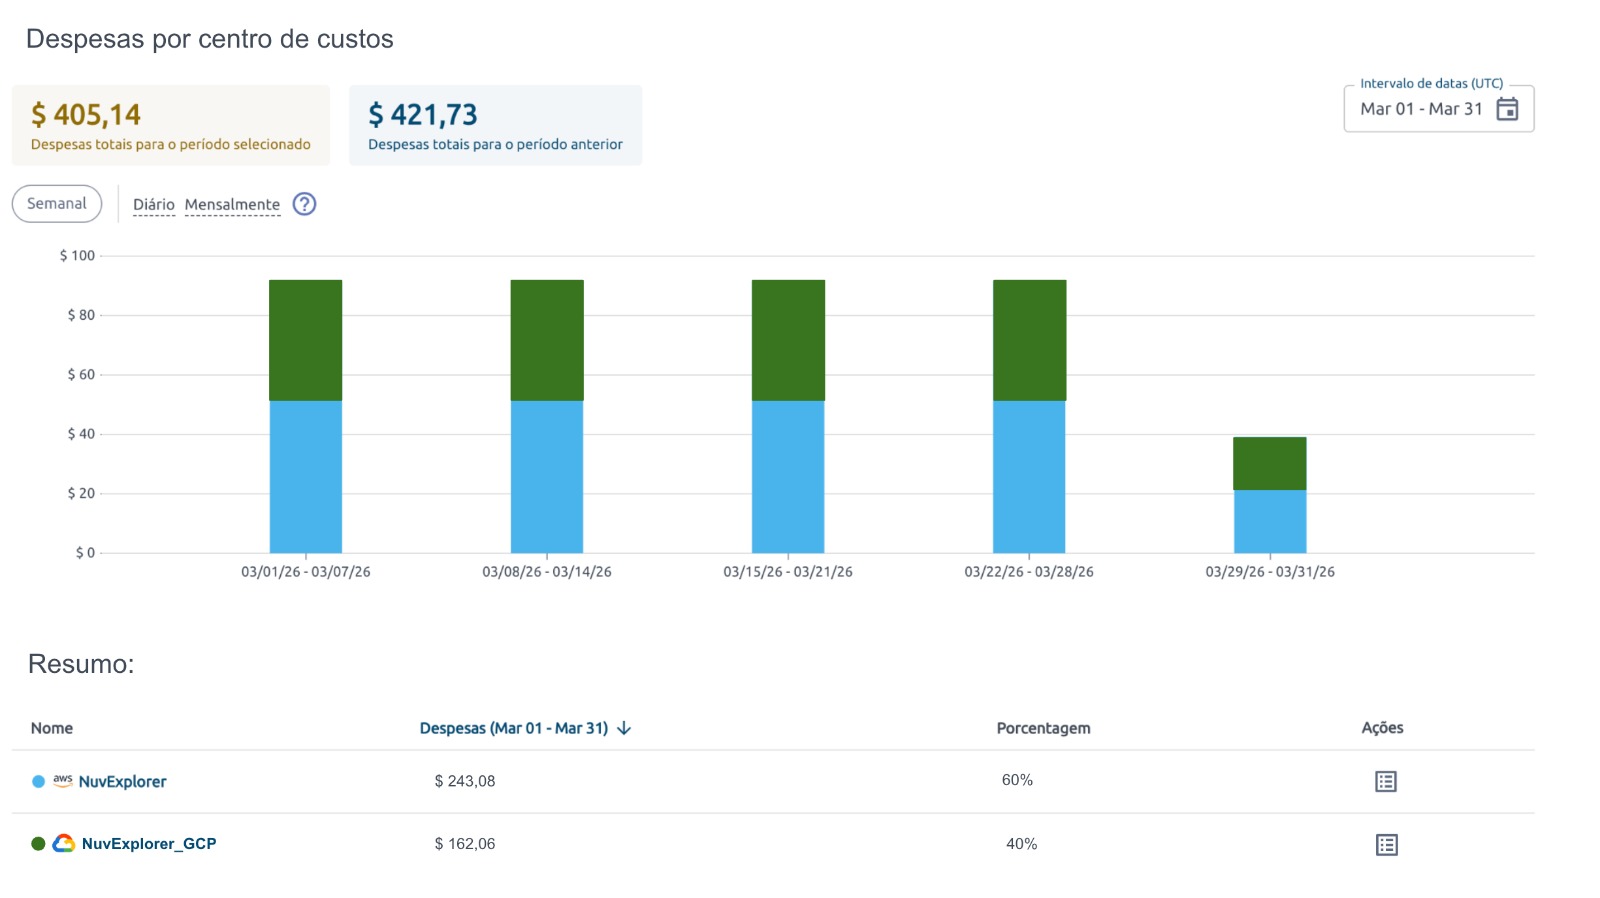Open the calendar date picker icon
This screenshot has height=898, width=1600.
[1507, 109]
